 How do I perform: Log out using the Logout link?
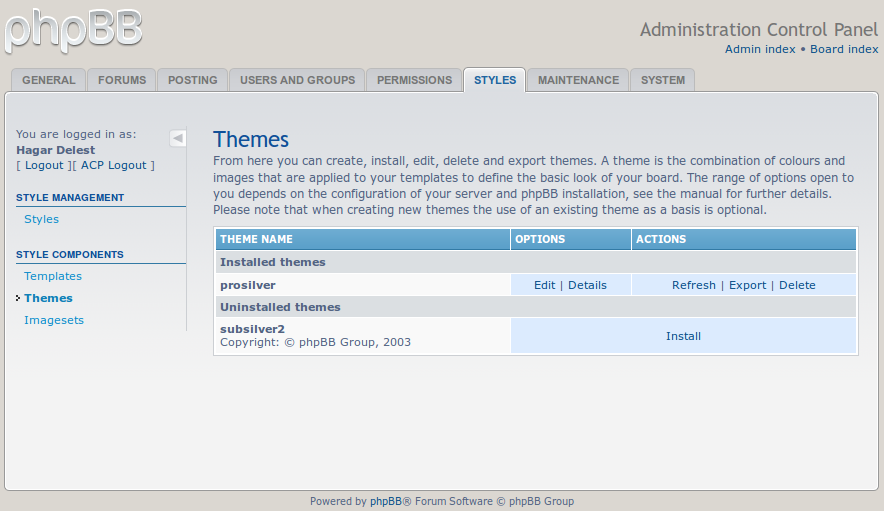point(44,165)
